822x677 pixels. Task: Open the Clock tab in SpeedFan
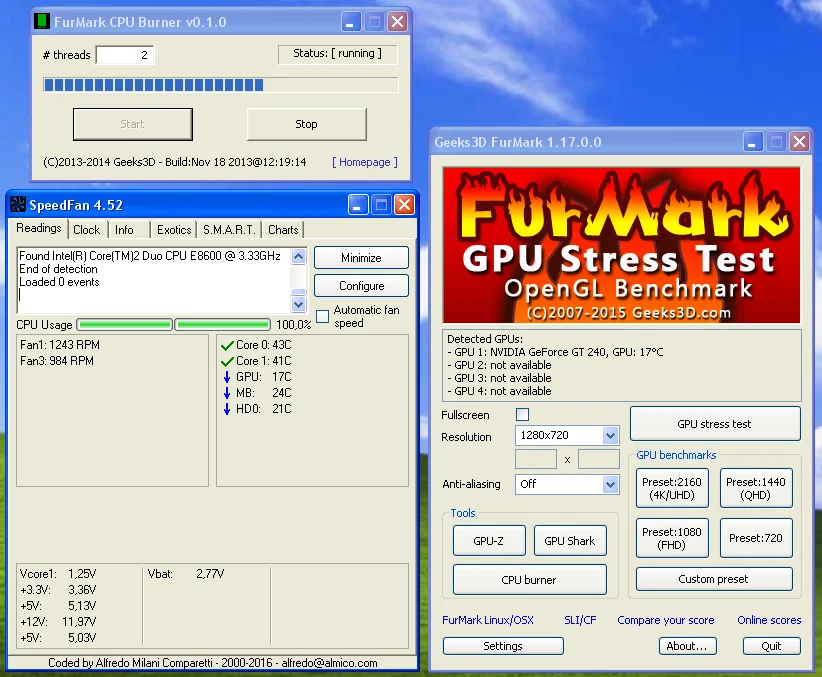[86, 230]
